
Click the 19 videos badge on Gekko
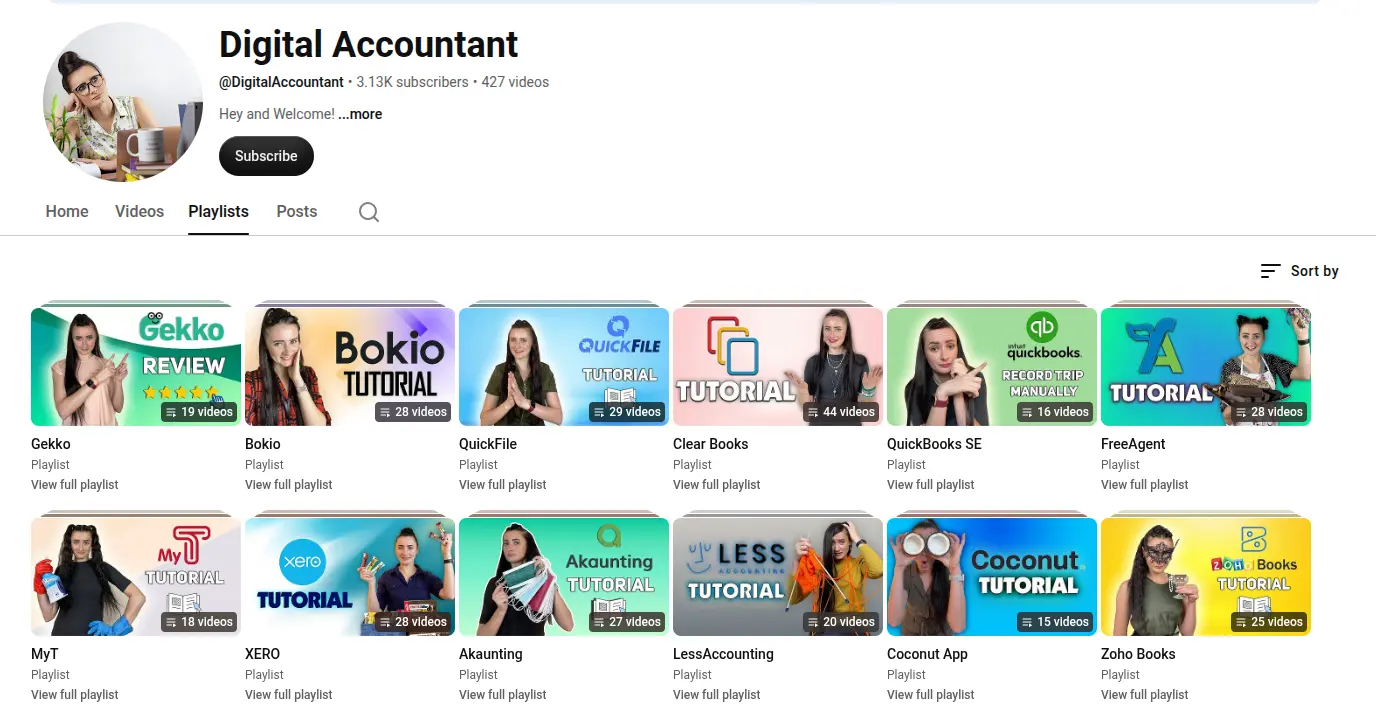click(199, 412)
